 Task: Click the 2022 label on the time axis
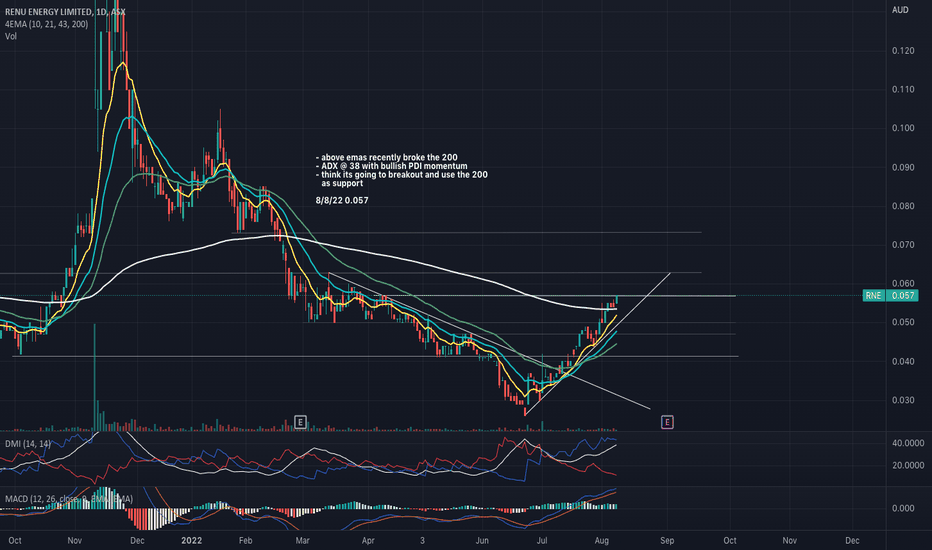(191, 540)
